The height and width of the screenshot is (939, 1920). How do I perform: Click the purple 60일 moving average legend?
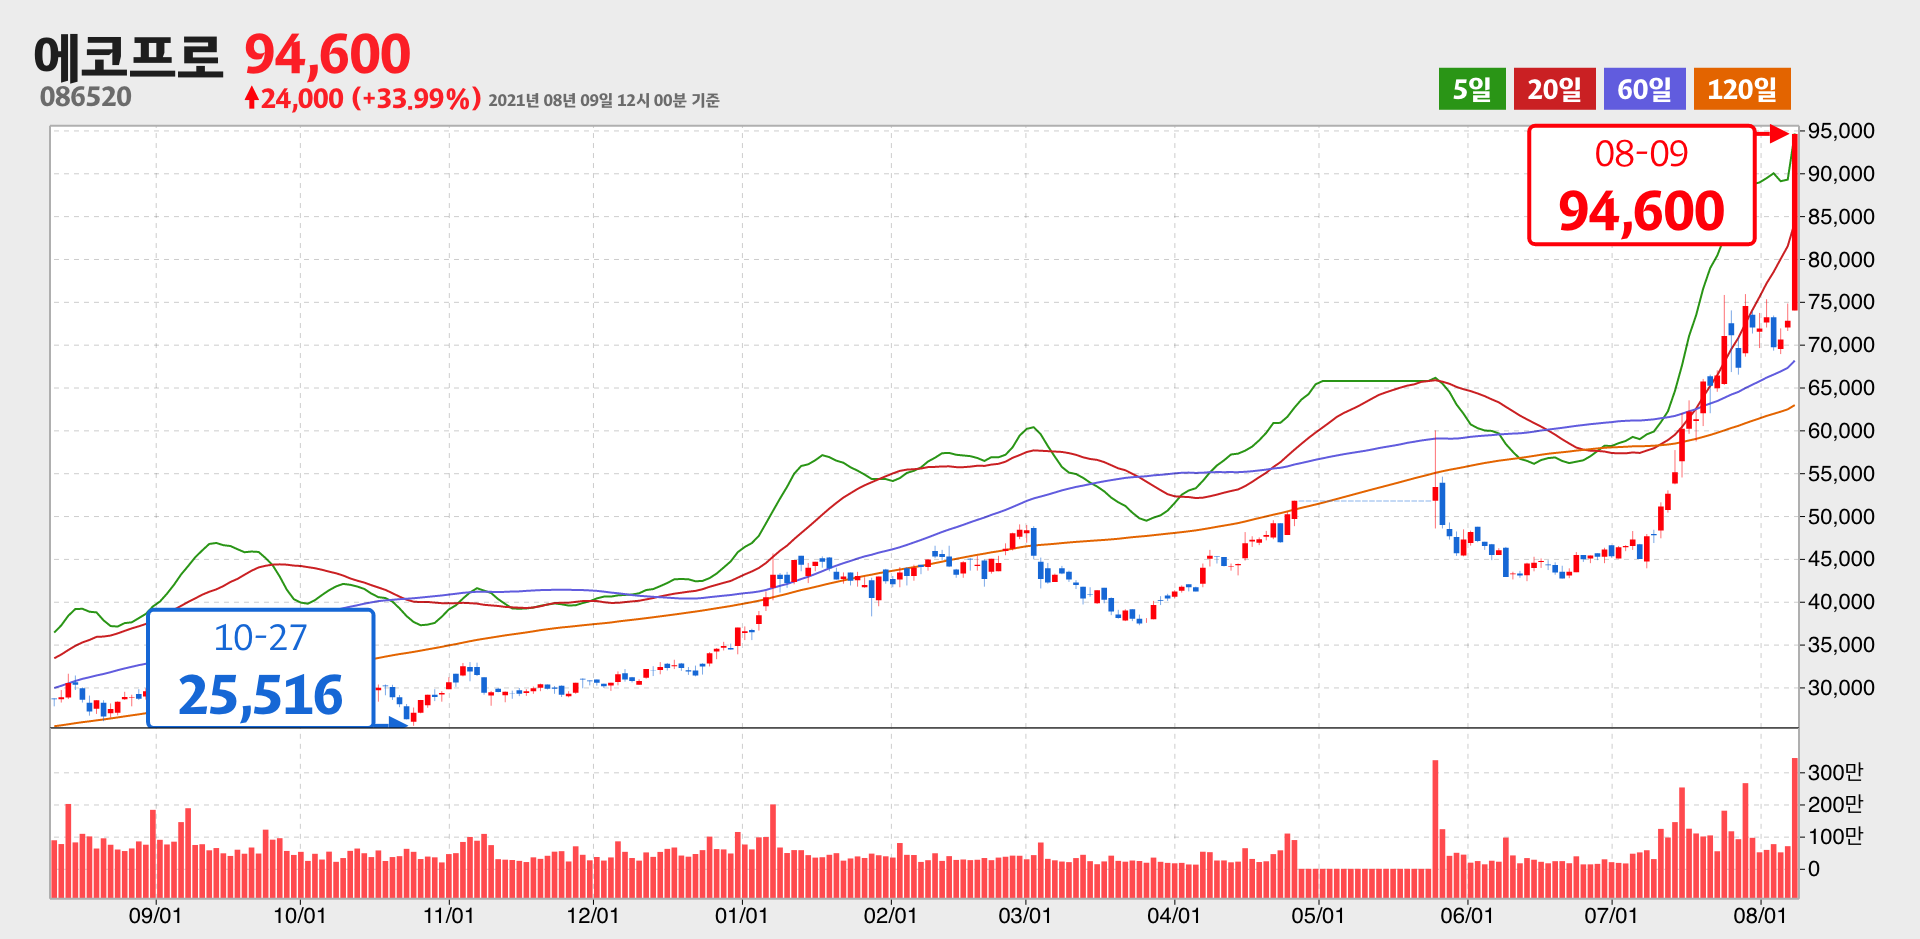click(x=1644, y=89)
